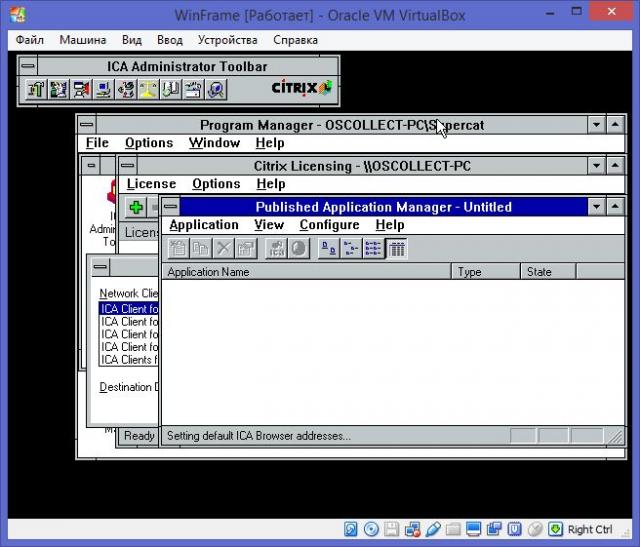Click the VirtualBox display status icon
Viewport: 640px width, 547px height.
click(473, 529)
